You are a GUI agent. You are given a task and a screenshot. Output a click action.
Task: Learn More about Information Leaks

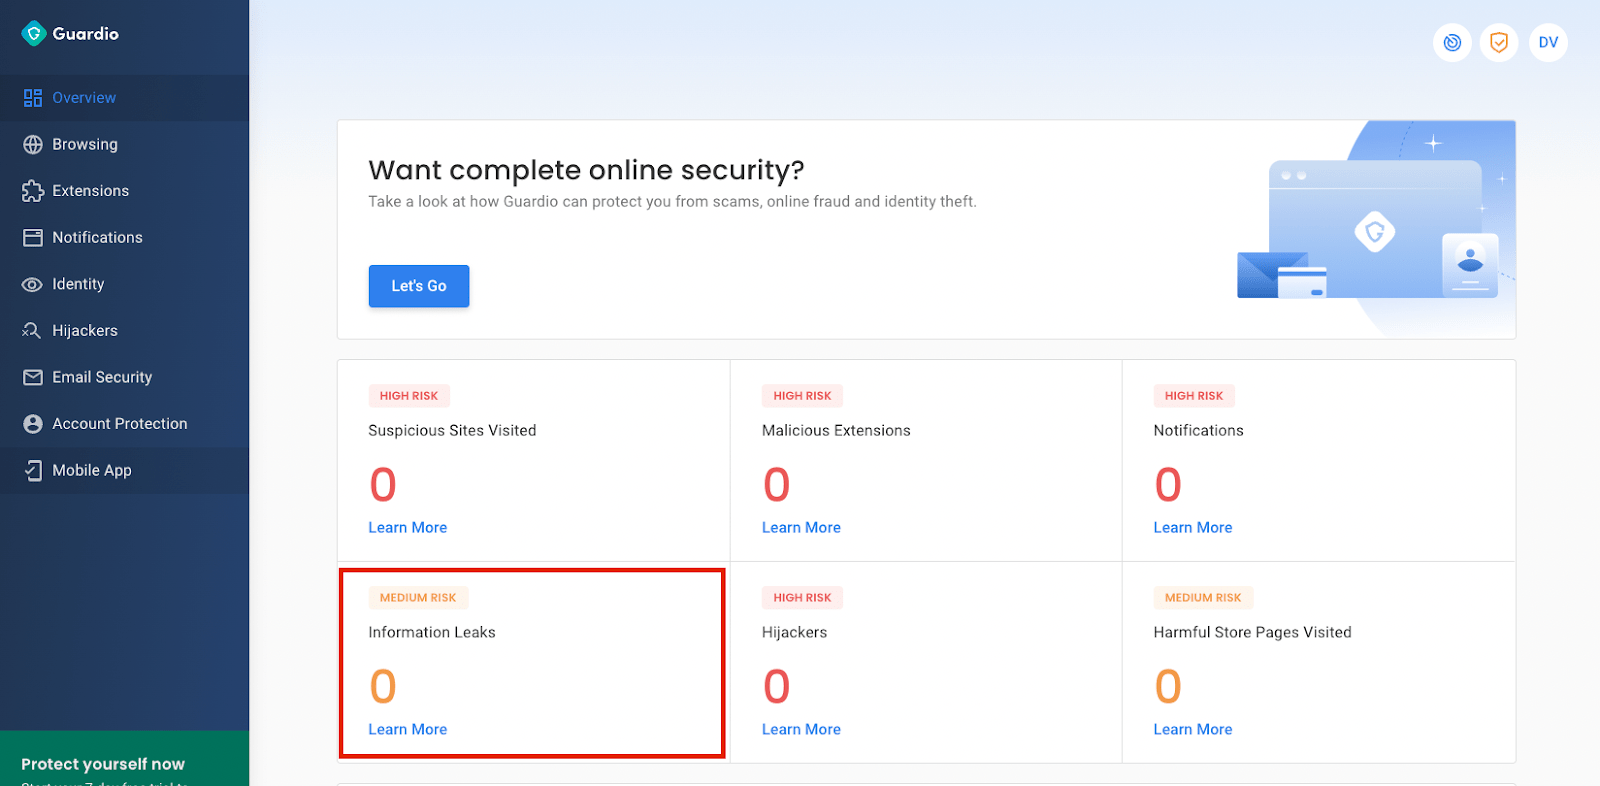[x=408, y=730]
